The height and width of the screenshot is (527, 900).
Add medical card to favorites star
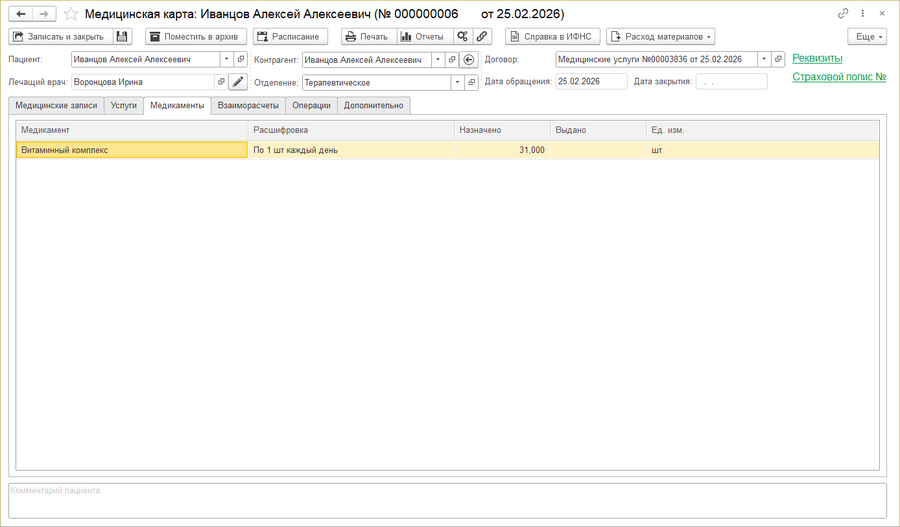tap(71, 14)
